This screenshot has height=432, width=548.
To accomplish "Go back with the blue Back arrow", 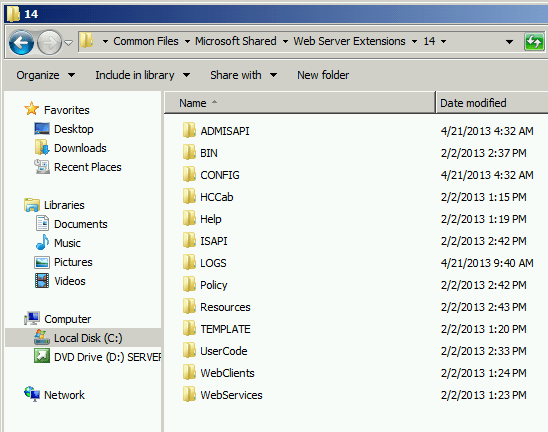I will click(x=21, y=43).
